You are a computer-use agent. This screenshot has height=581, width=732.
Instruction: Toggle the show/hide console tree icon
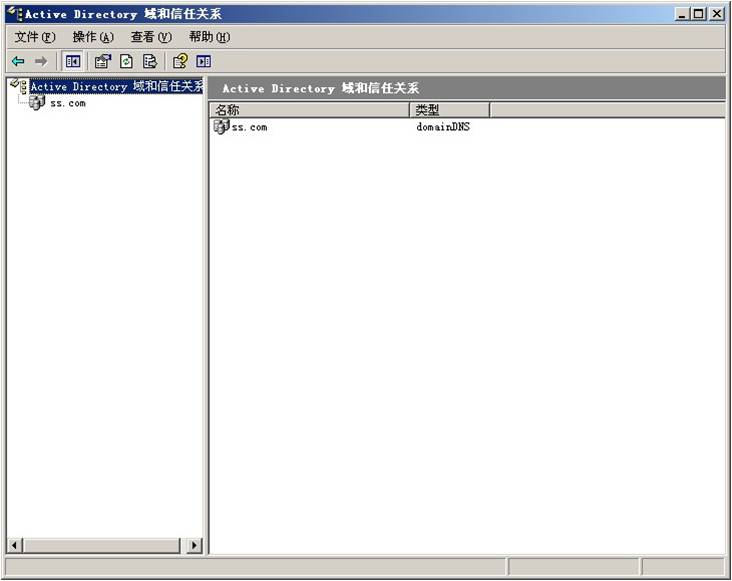[x=72, y=61]
